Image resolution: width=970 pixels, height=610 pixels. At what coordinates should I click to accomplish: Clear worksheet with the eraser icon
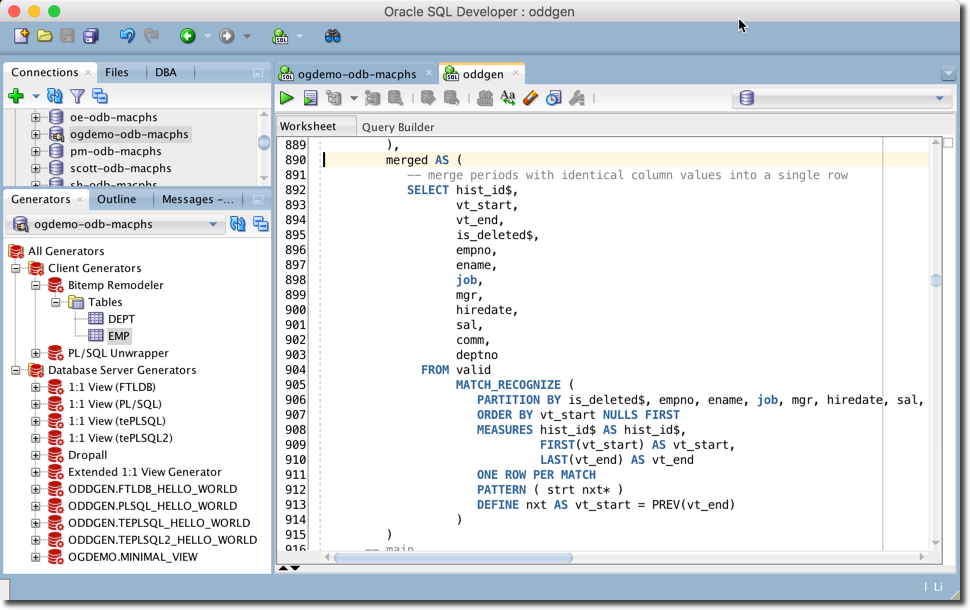tap(530, 98)
